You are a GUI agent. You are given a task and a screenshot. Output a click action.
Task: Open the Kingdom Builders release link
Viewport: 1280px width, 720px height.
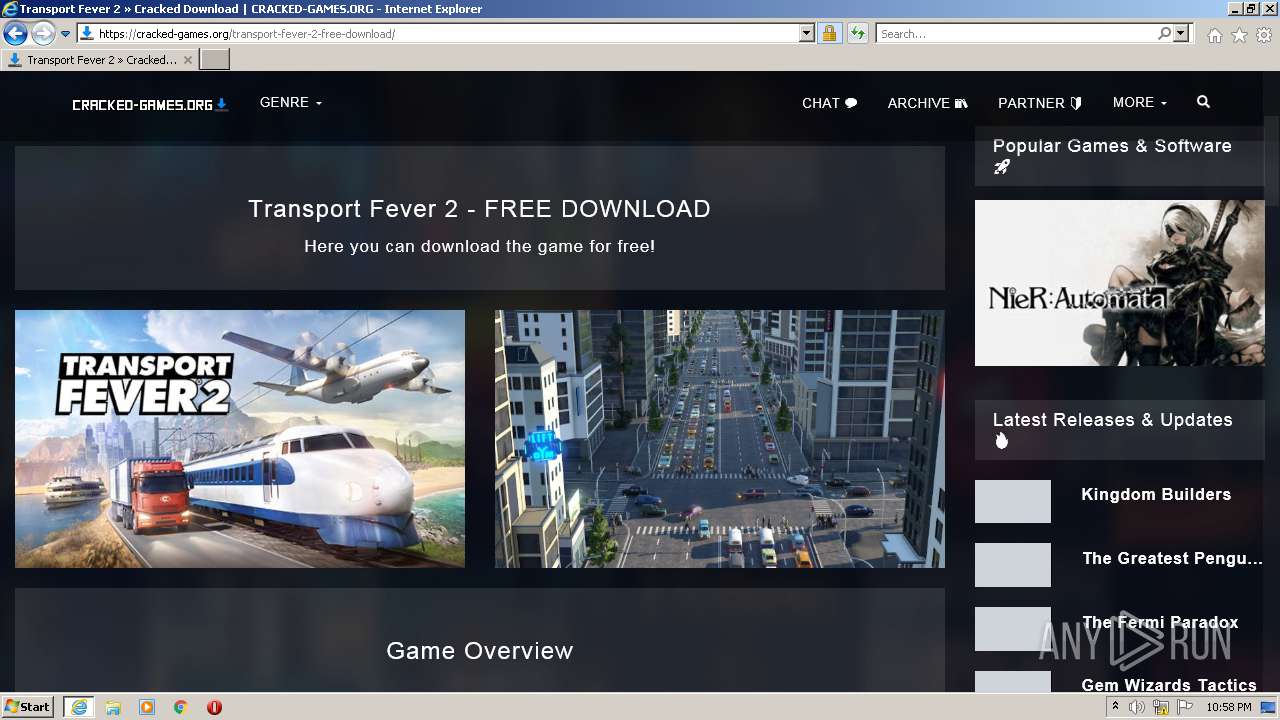pyautogui.click(x=1156, y=495)
